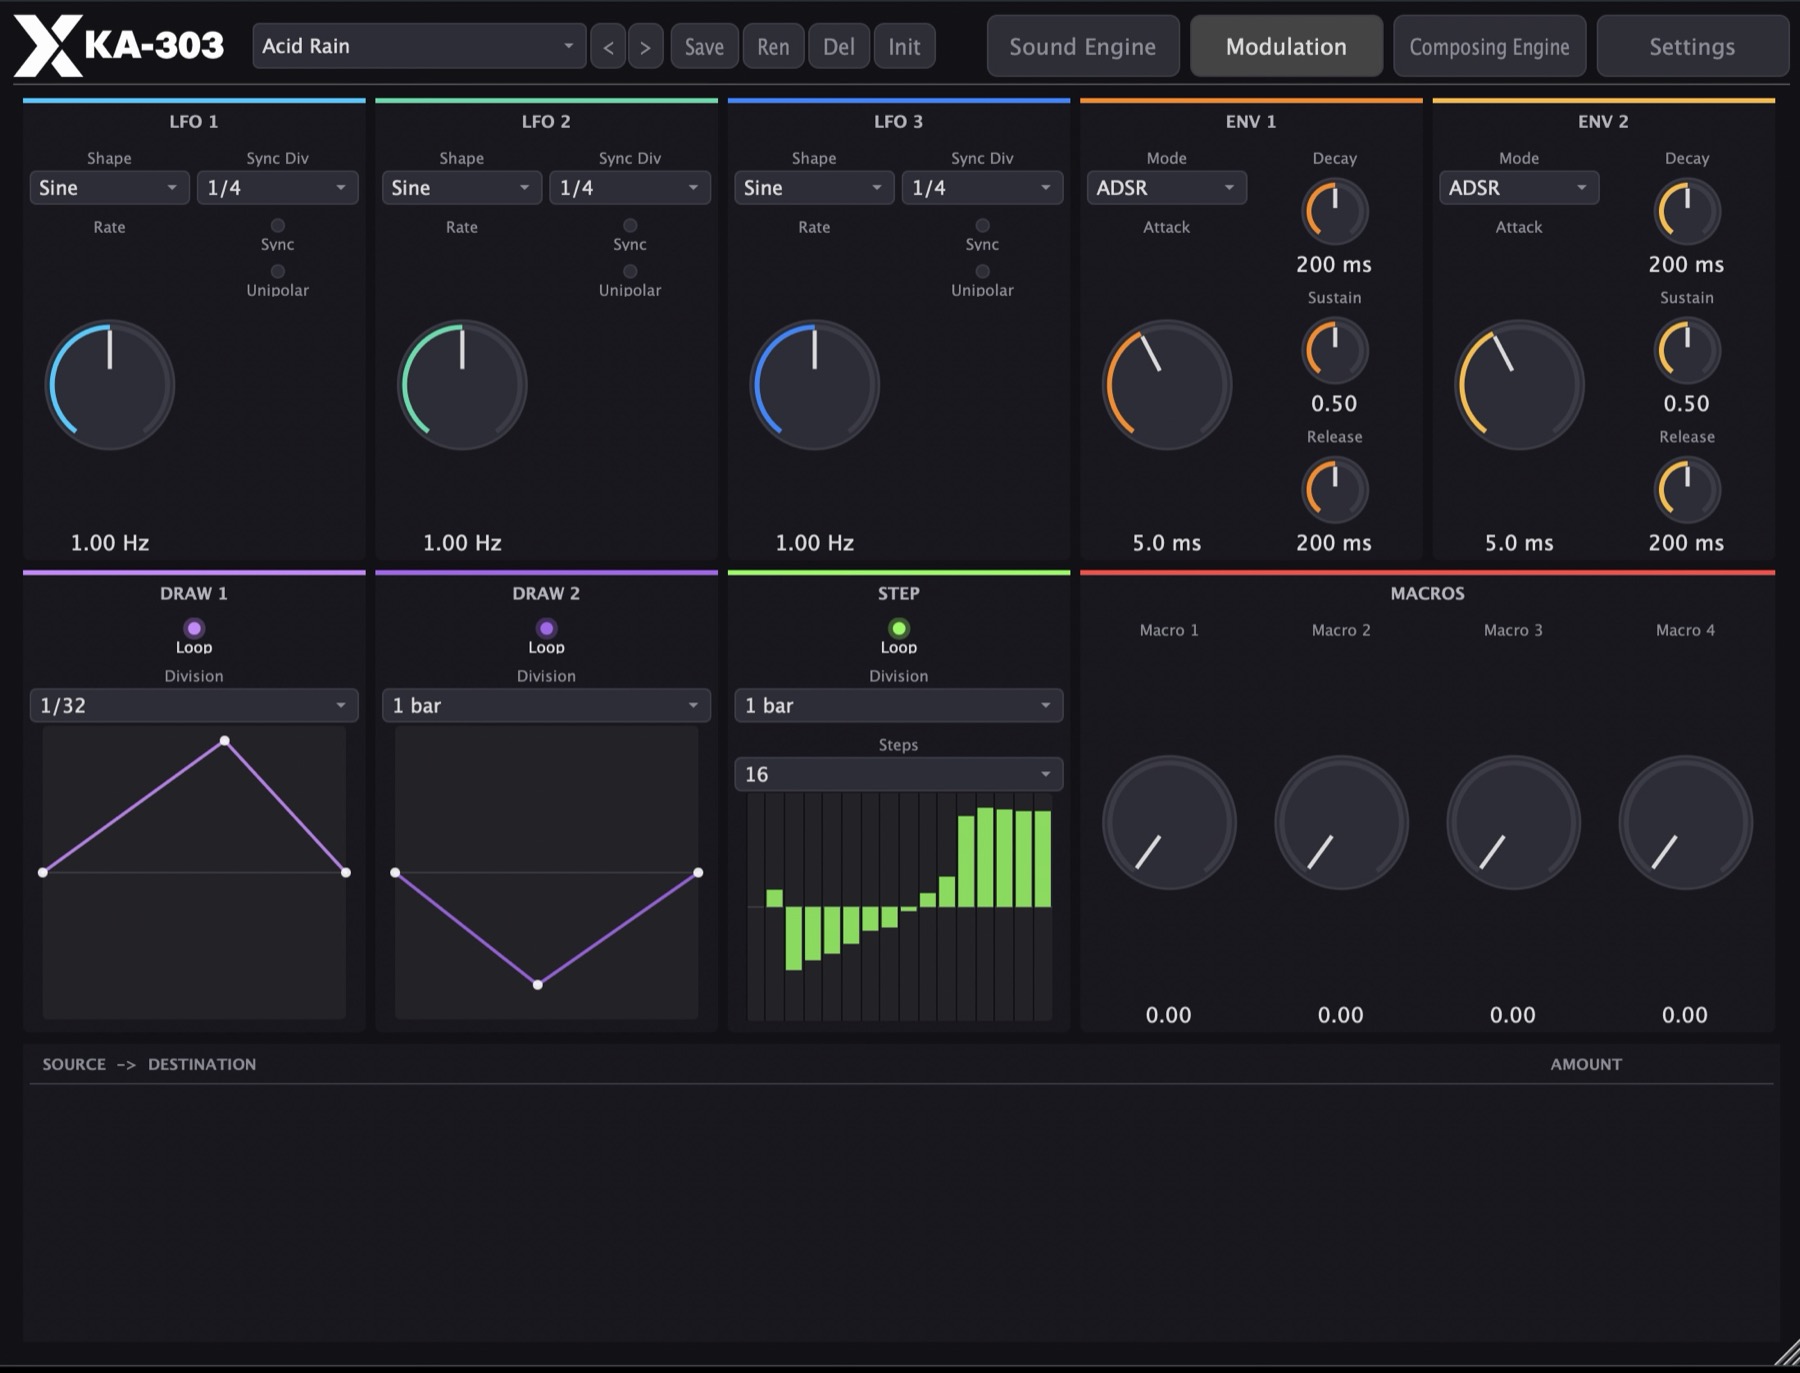Enable LFO 3 Unipolar toggle

coord(982,272)
